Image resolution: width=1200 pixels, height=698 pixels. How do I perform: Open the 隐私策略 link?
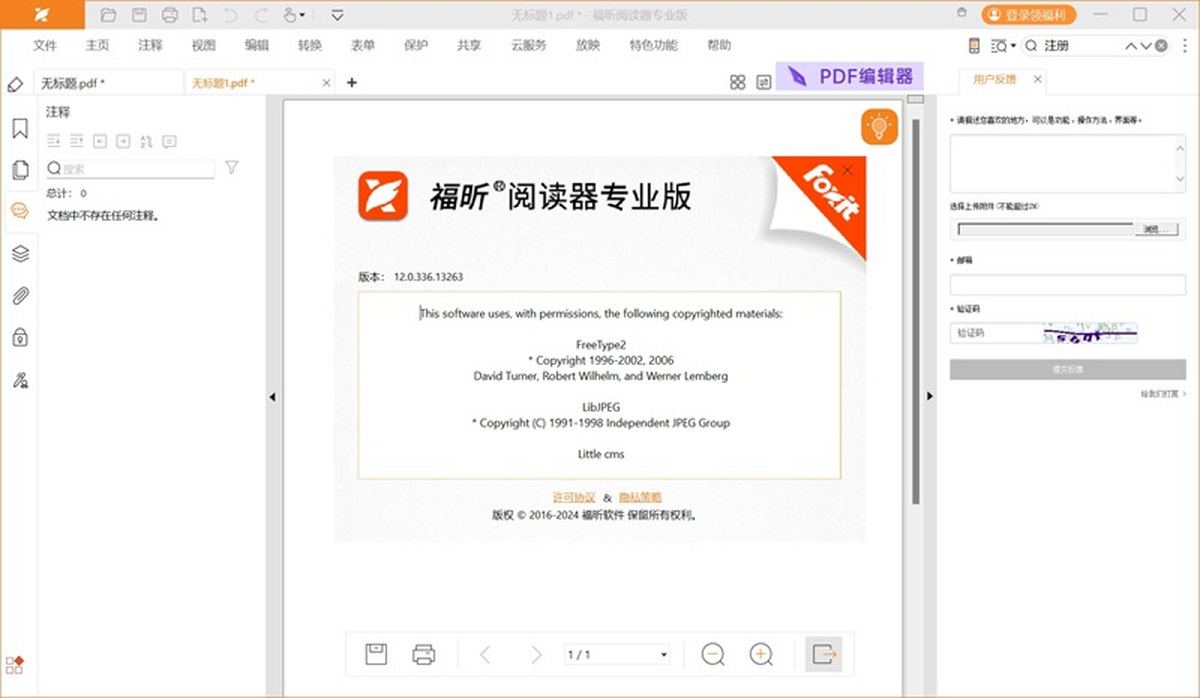(x=640, y=497)
